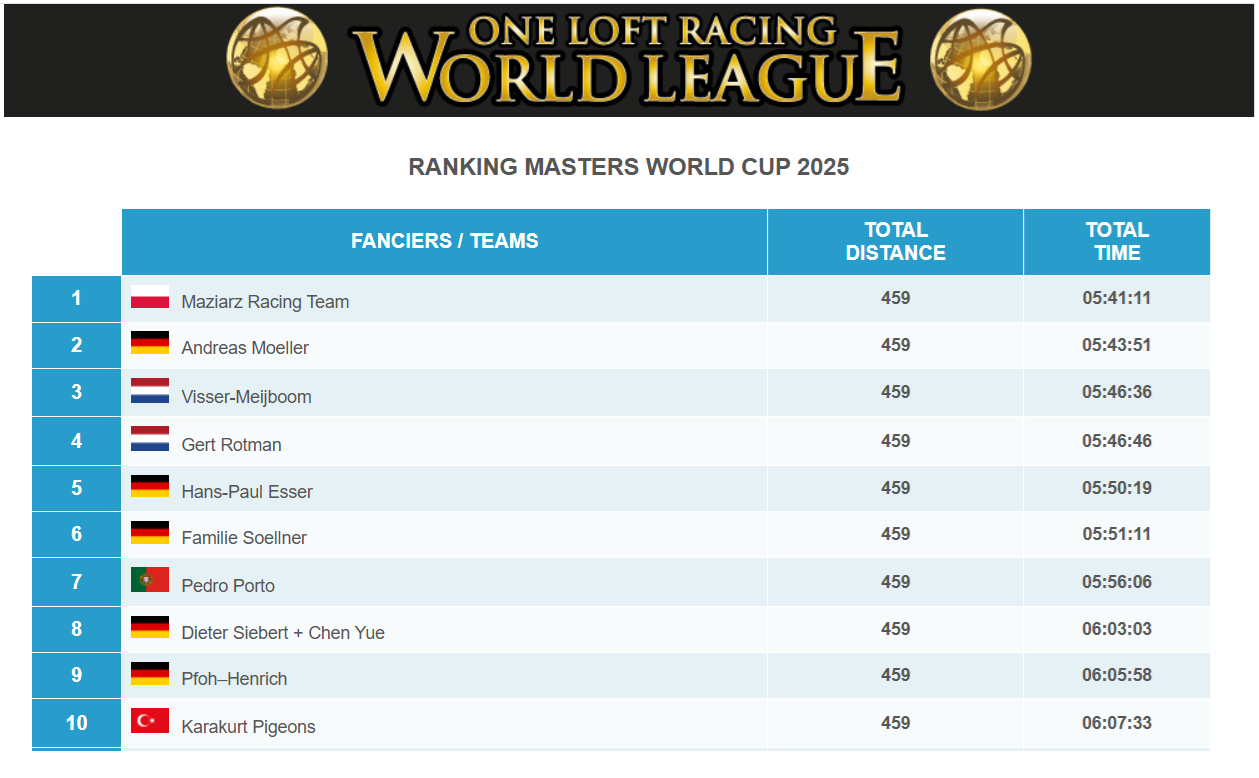
Task: Select the name Familie Soellner
Action: coord(244,538)
